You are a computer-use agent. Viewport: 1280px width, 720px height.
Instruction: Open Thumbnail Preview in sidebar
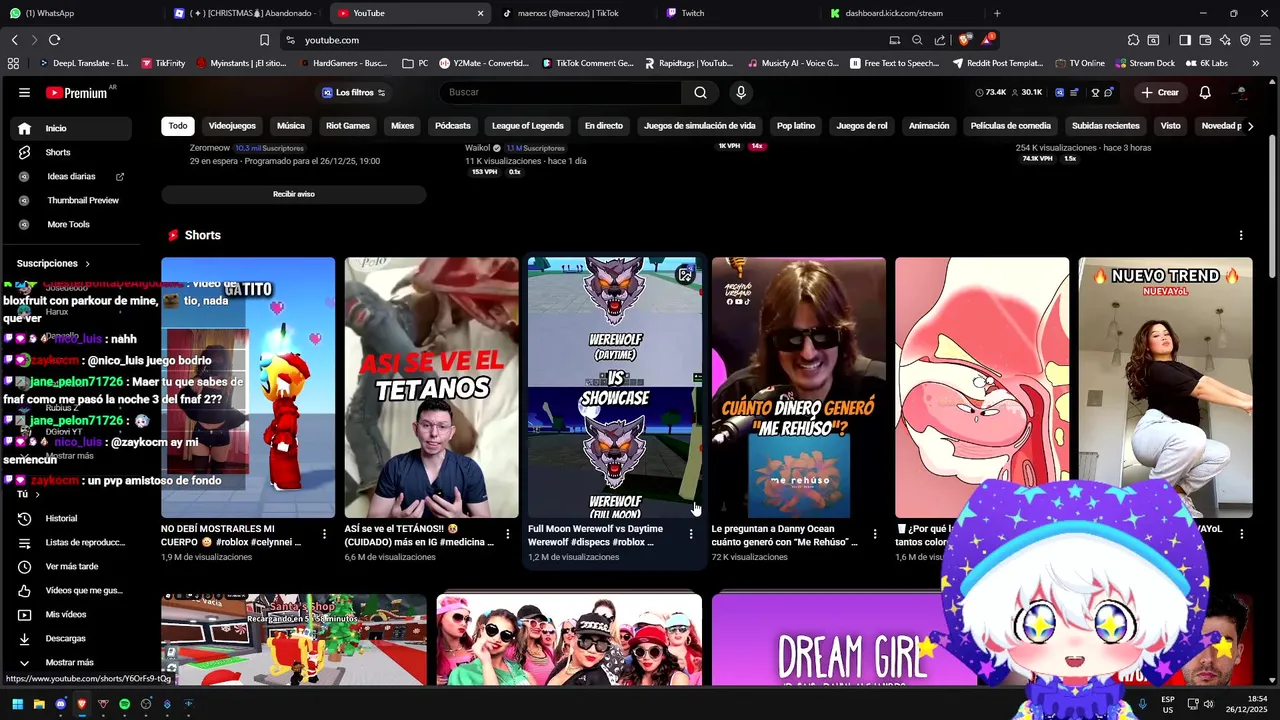coord(70,200)
